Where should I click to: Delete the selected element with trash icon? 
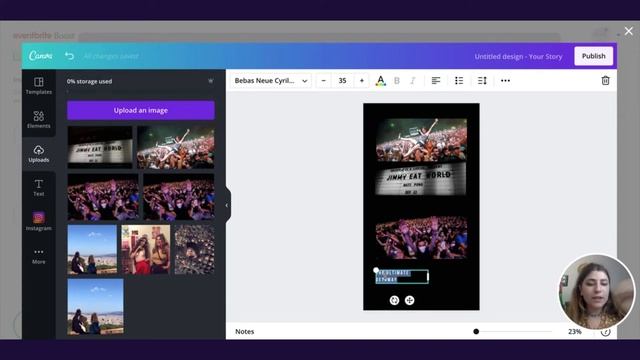[x=605, y=81]
